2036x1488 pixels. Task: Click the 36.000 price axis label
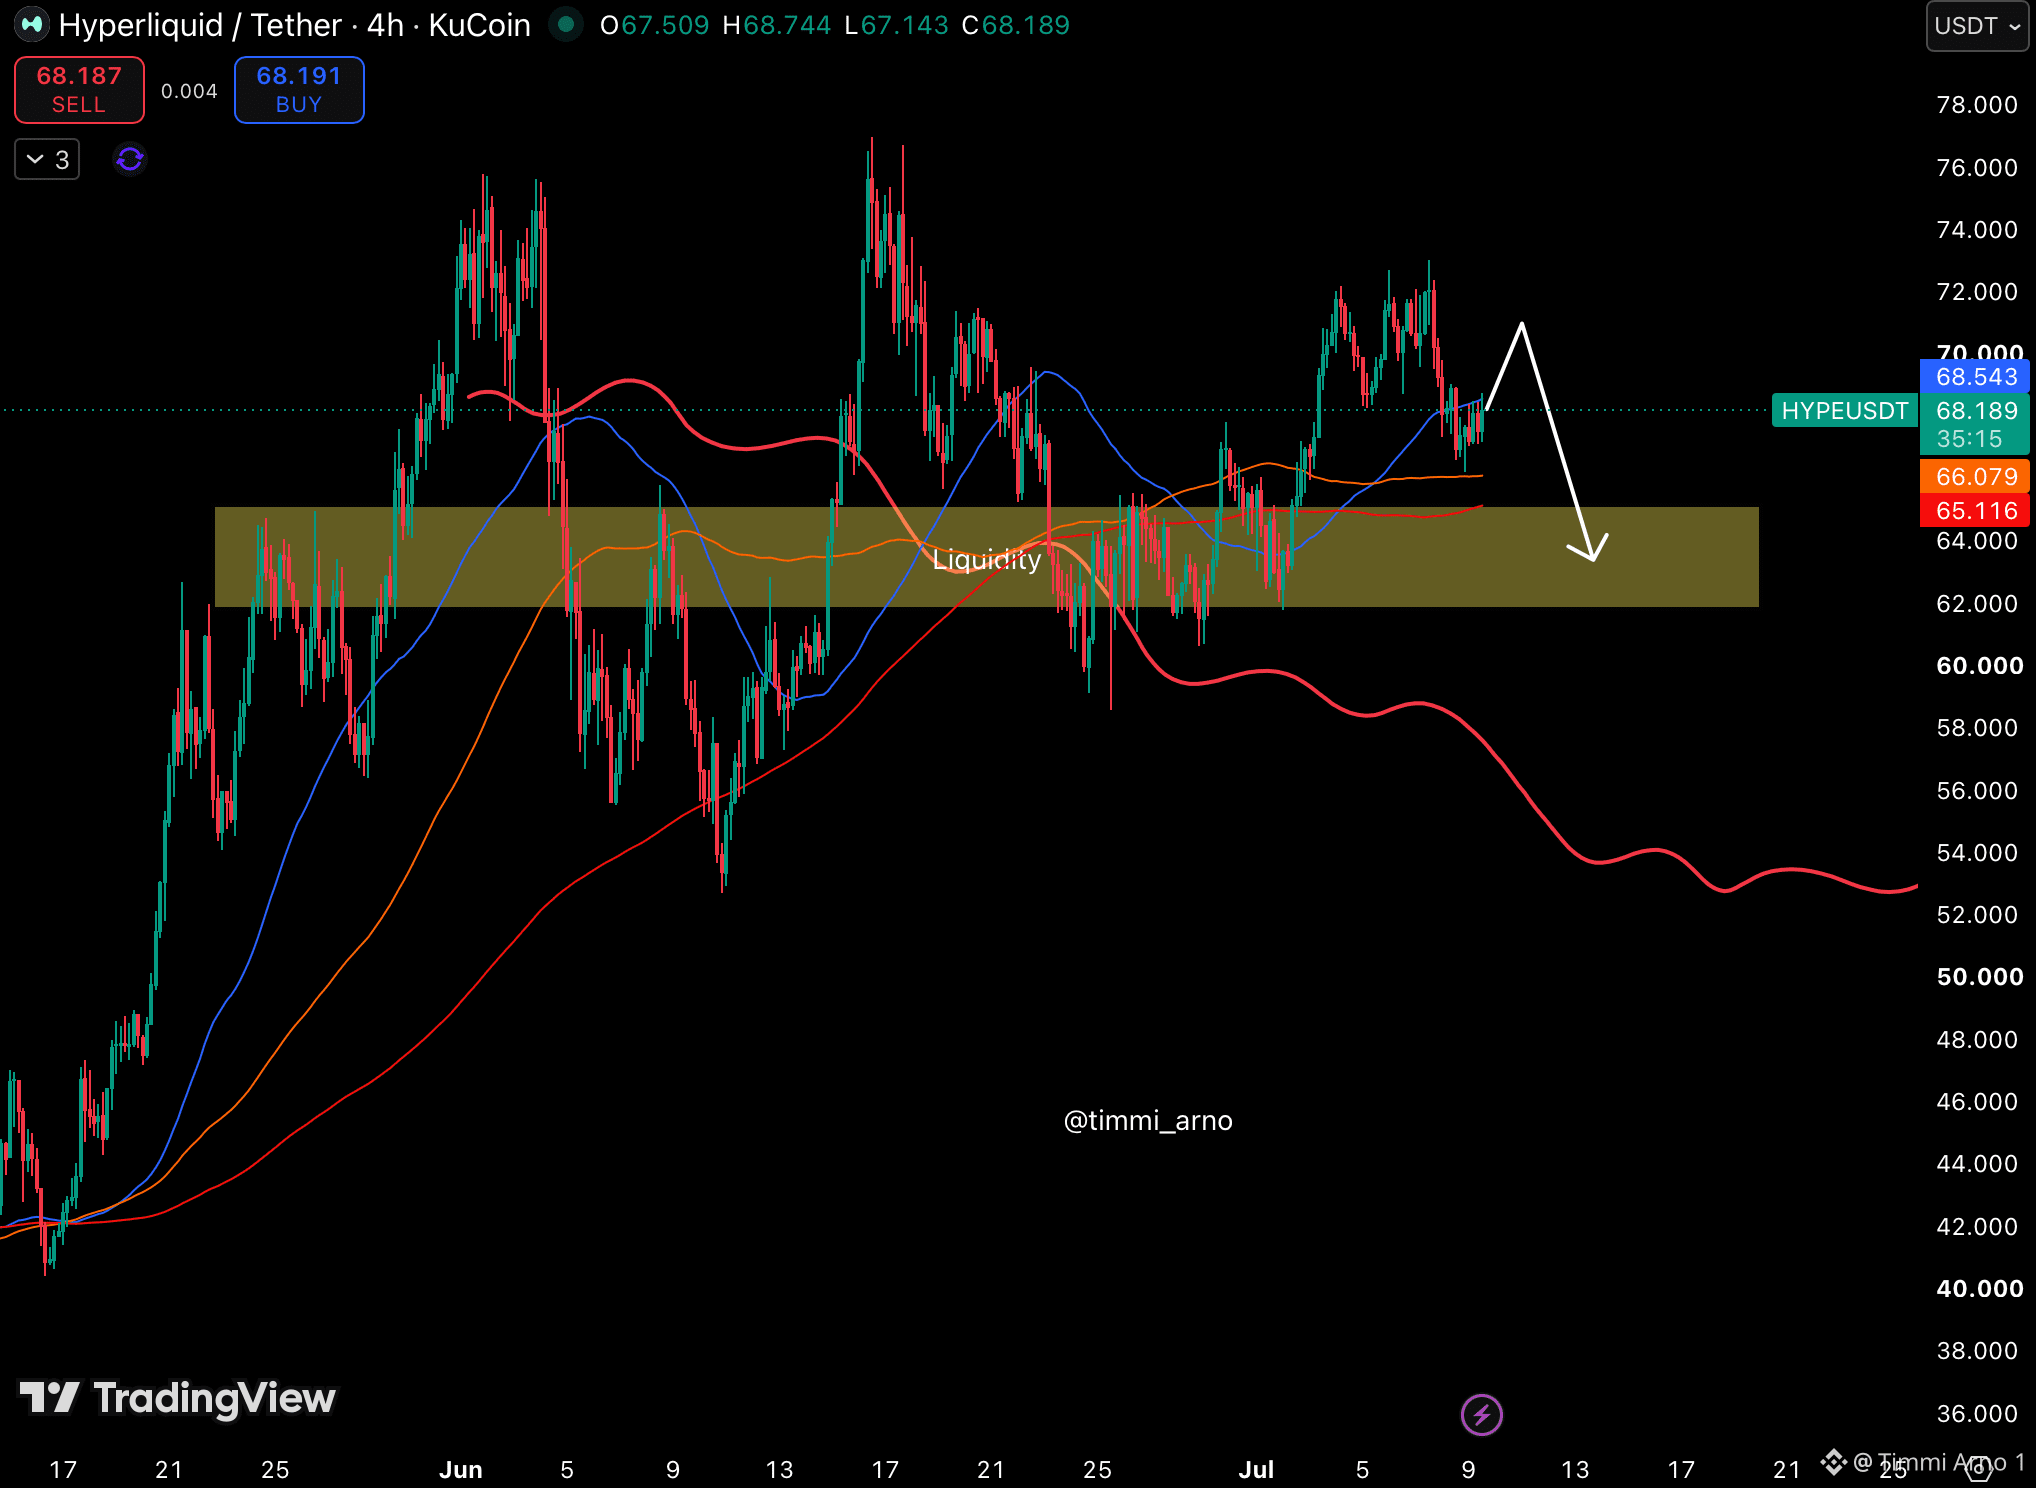click(1977, 1413)
